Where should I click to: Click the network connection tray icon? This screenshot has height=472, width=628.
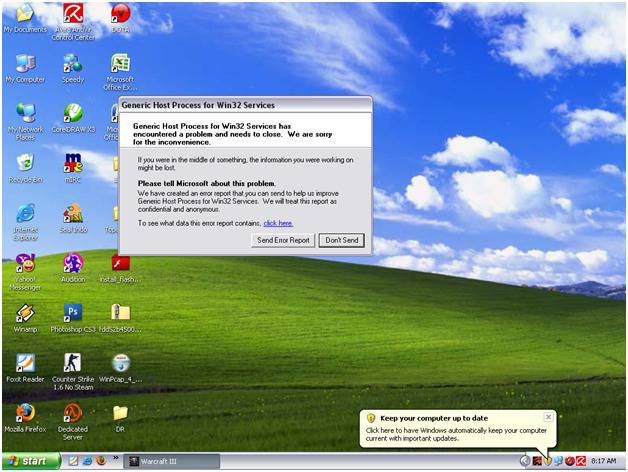coord(558,461)
